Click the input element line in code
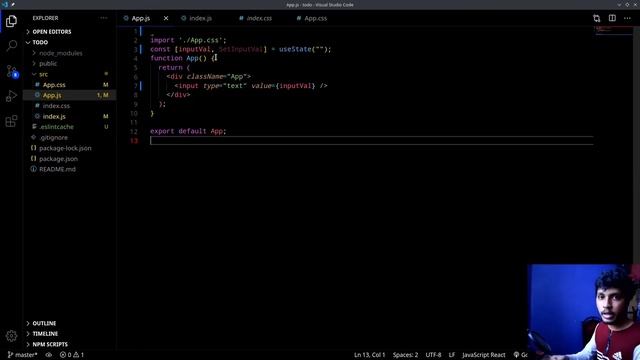Viewport: 640px width, 360px height. click(x=251, y=86)
